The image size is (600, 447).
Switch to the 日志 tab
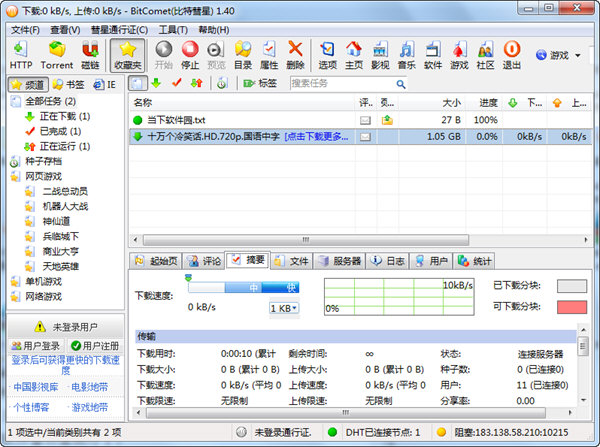click(x=388, y=261)
